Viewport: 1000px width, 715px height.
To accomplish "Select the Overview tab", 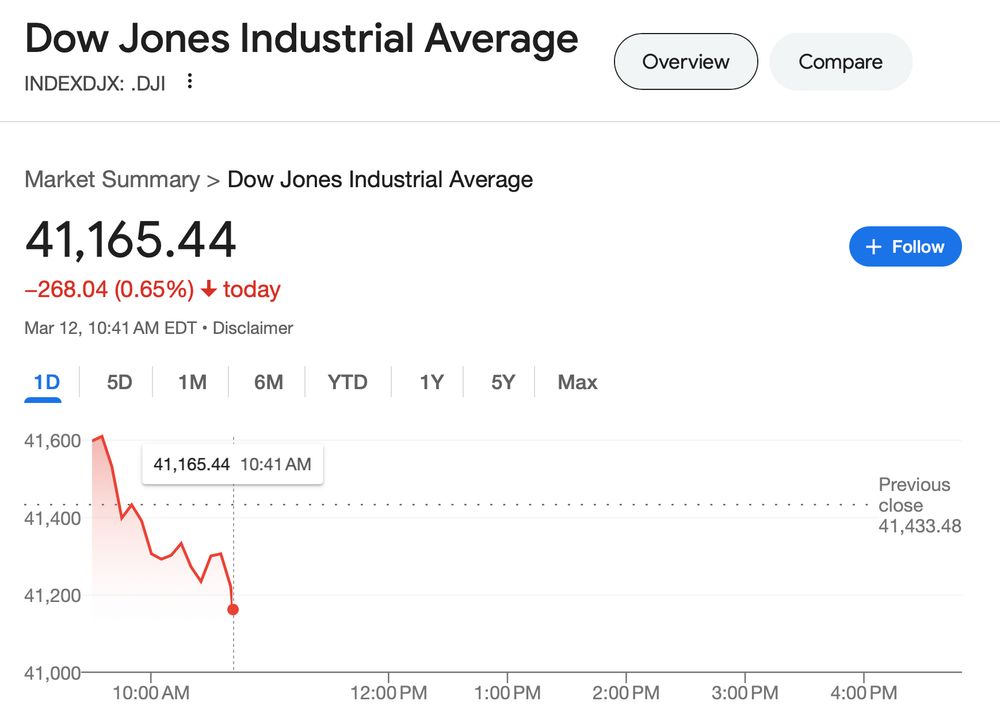I will pyautogui.click(x=686, y=61).
